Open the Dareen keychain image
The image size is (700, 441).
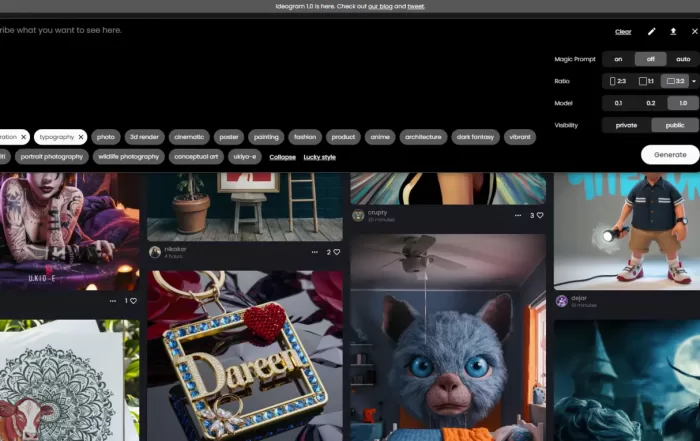pyautogui.click(x=245, y=356)
